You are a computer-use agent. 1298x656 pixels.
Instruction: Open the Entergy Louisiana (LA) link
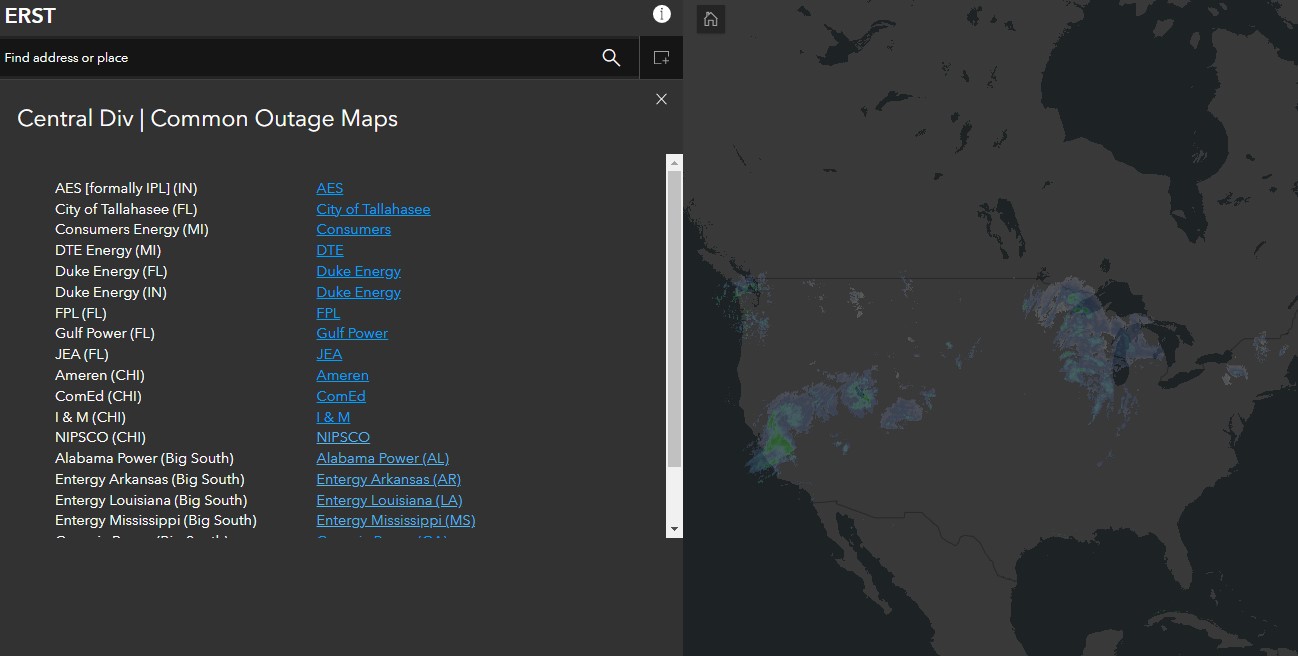(x=389, y=500)
